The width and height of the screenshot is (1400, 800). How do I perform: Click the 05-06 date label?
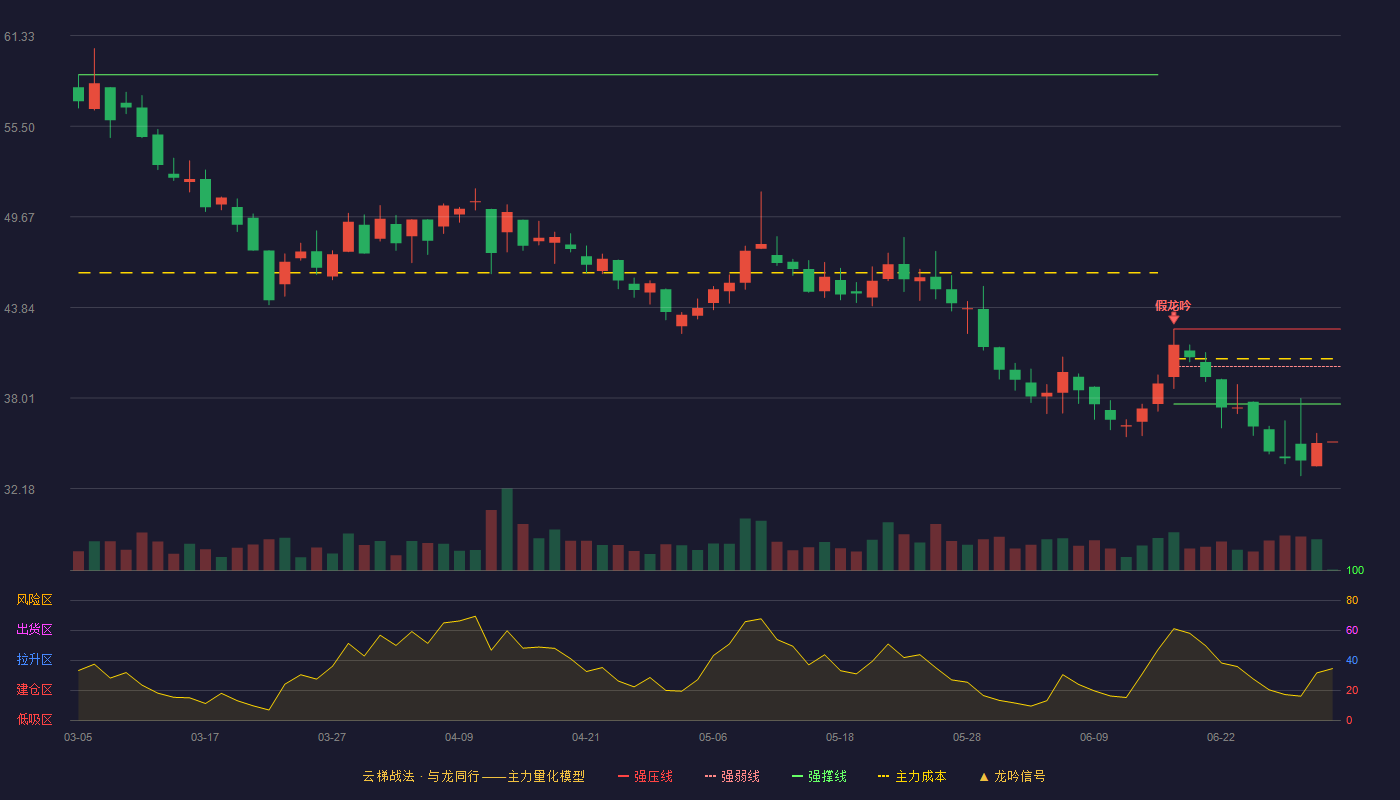713,737
